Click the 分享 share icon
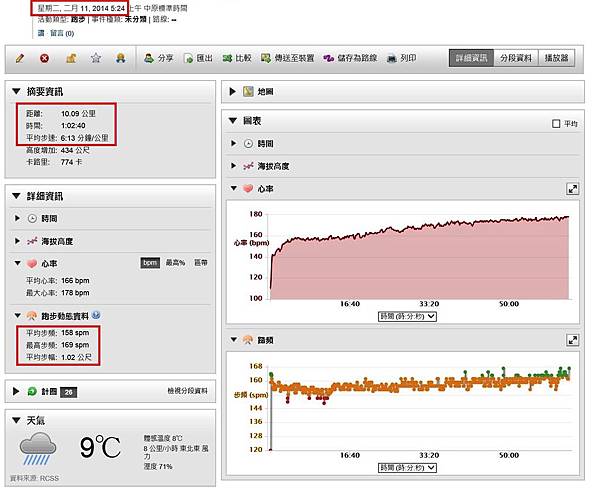The width and height of the screenshot is (600, 493). pos(149,58)
